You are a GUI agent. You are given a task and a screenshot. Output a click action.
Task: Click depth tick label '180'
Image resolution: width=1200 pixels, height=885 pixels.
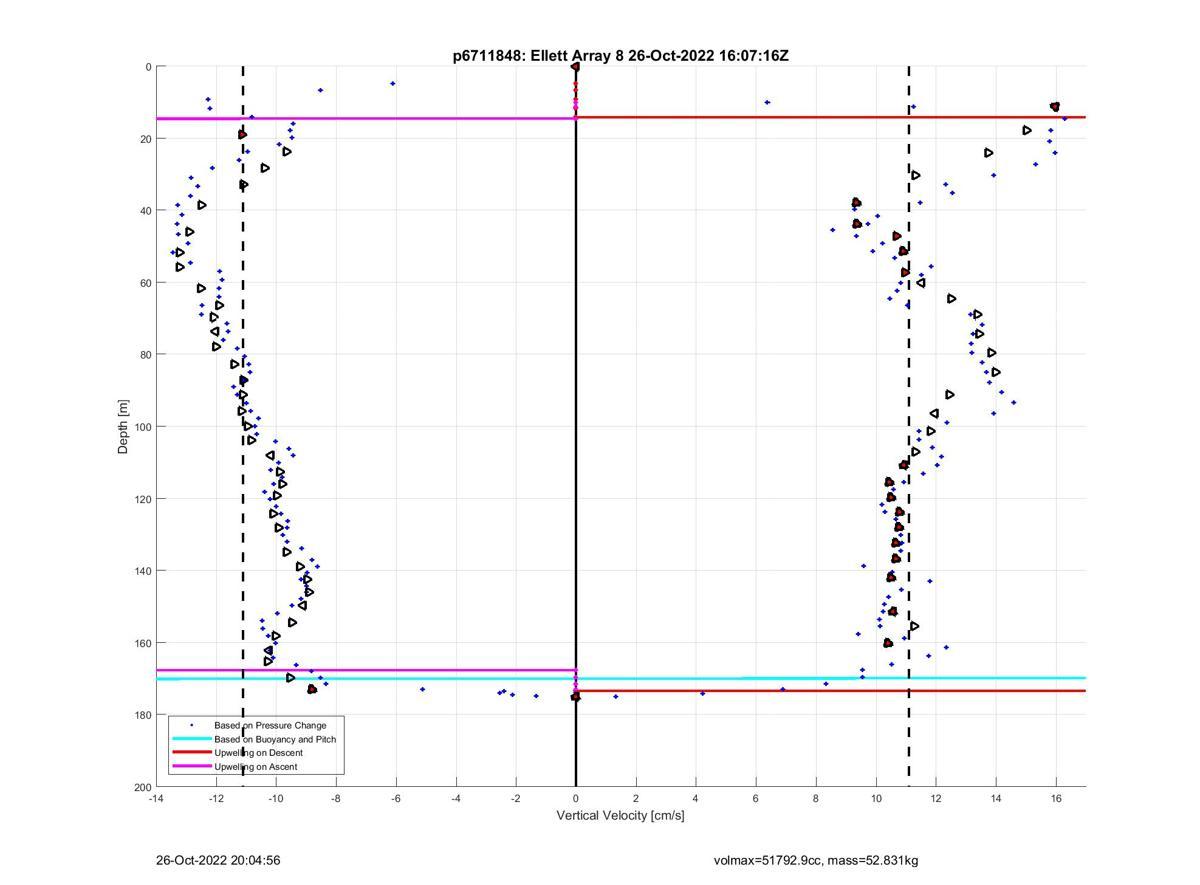point(142,715)
